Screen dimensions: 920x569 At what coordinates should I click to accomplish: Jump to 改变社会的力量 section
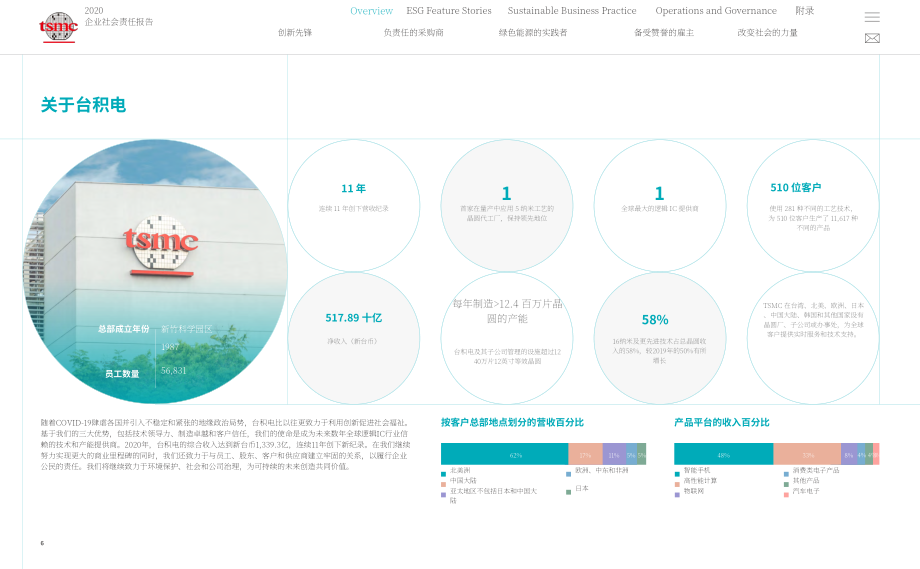767,33
